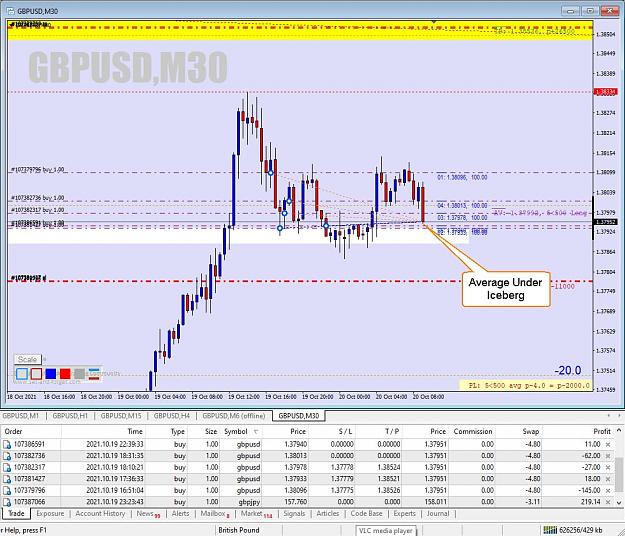Sort trades by the Time column header
This screenshot has width=625, height=536.
[x=104, y=432]
